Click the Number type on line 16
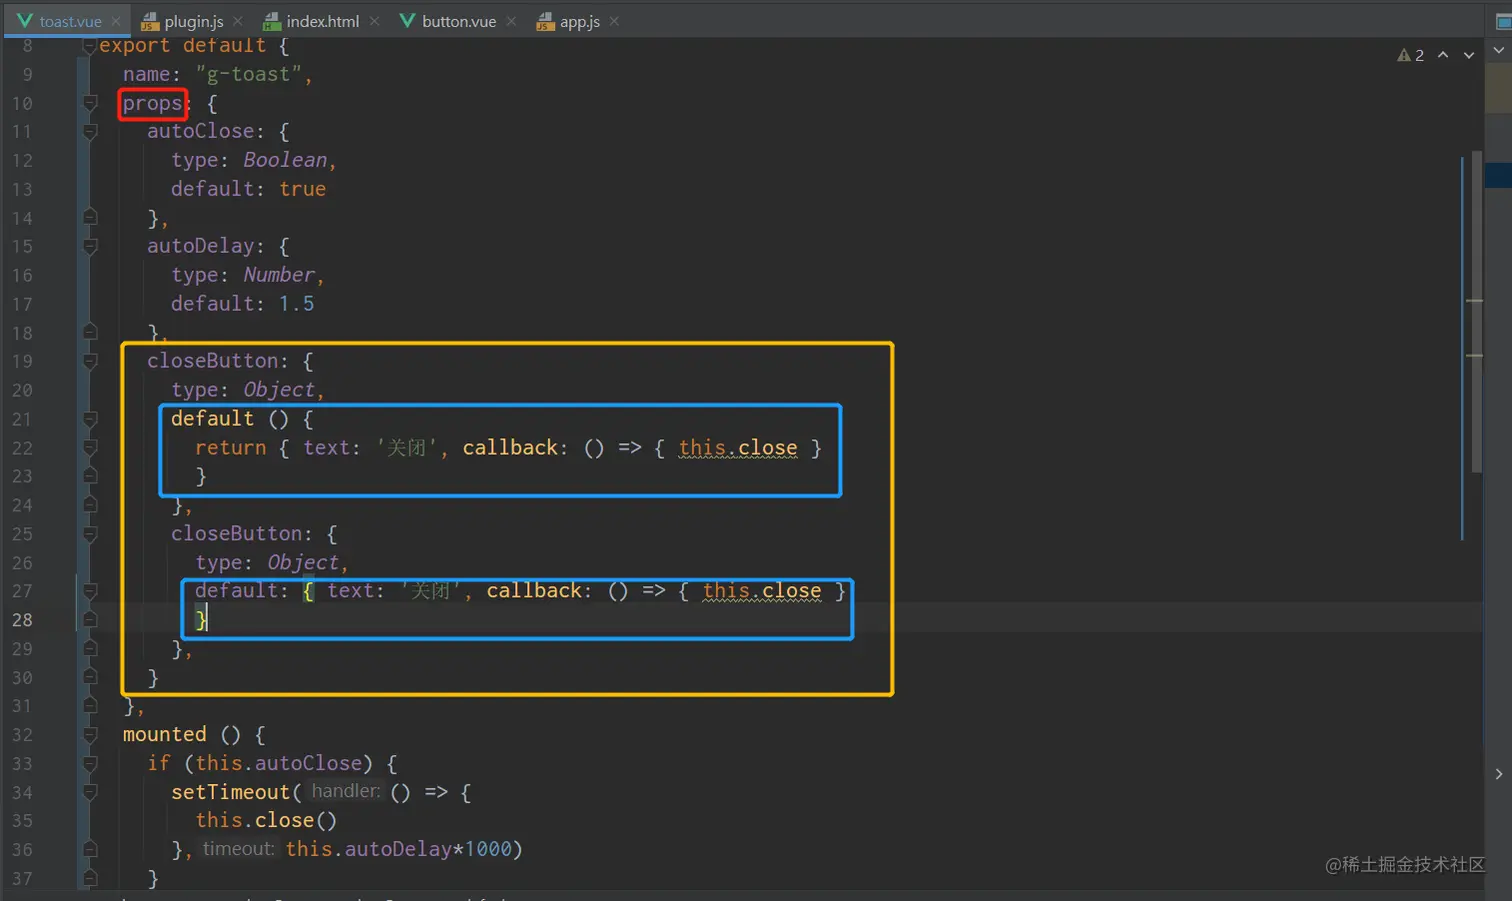This screenshot has width=1512, height=901. [279, 275]
